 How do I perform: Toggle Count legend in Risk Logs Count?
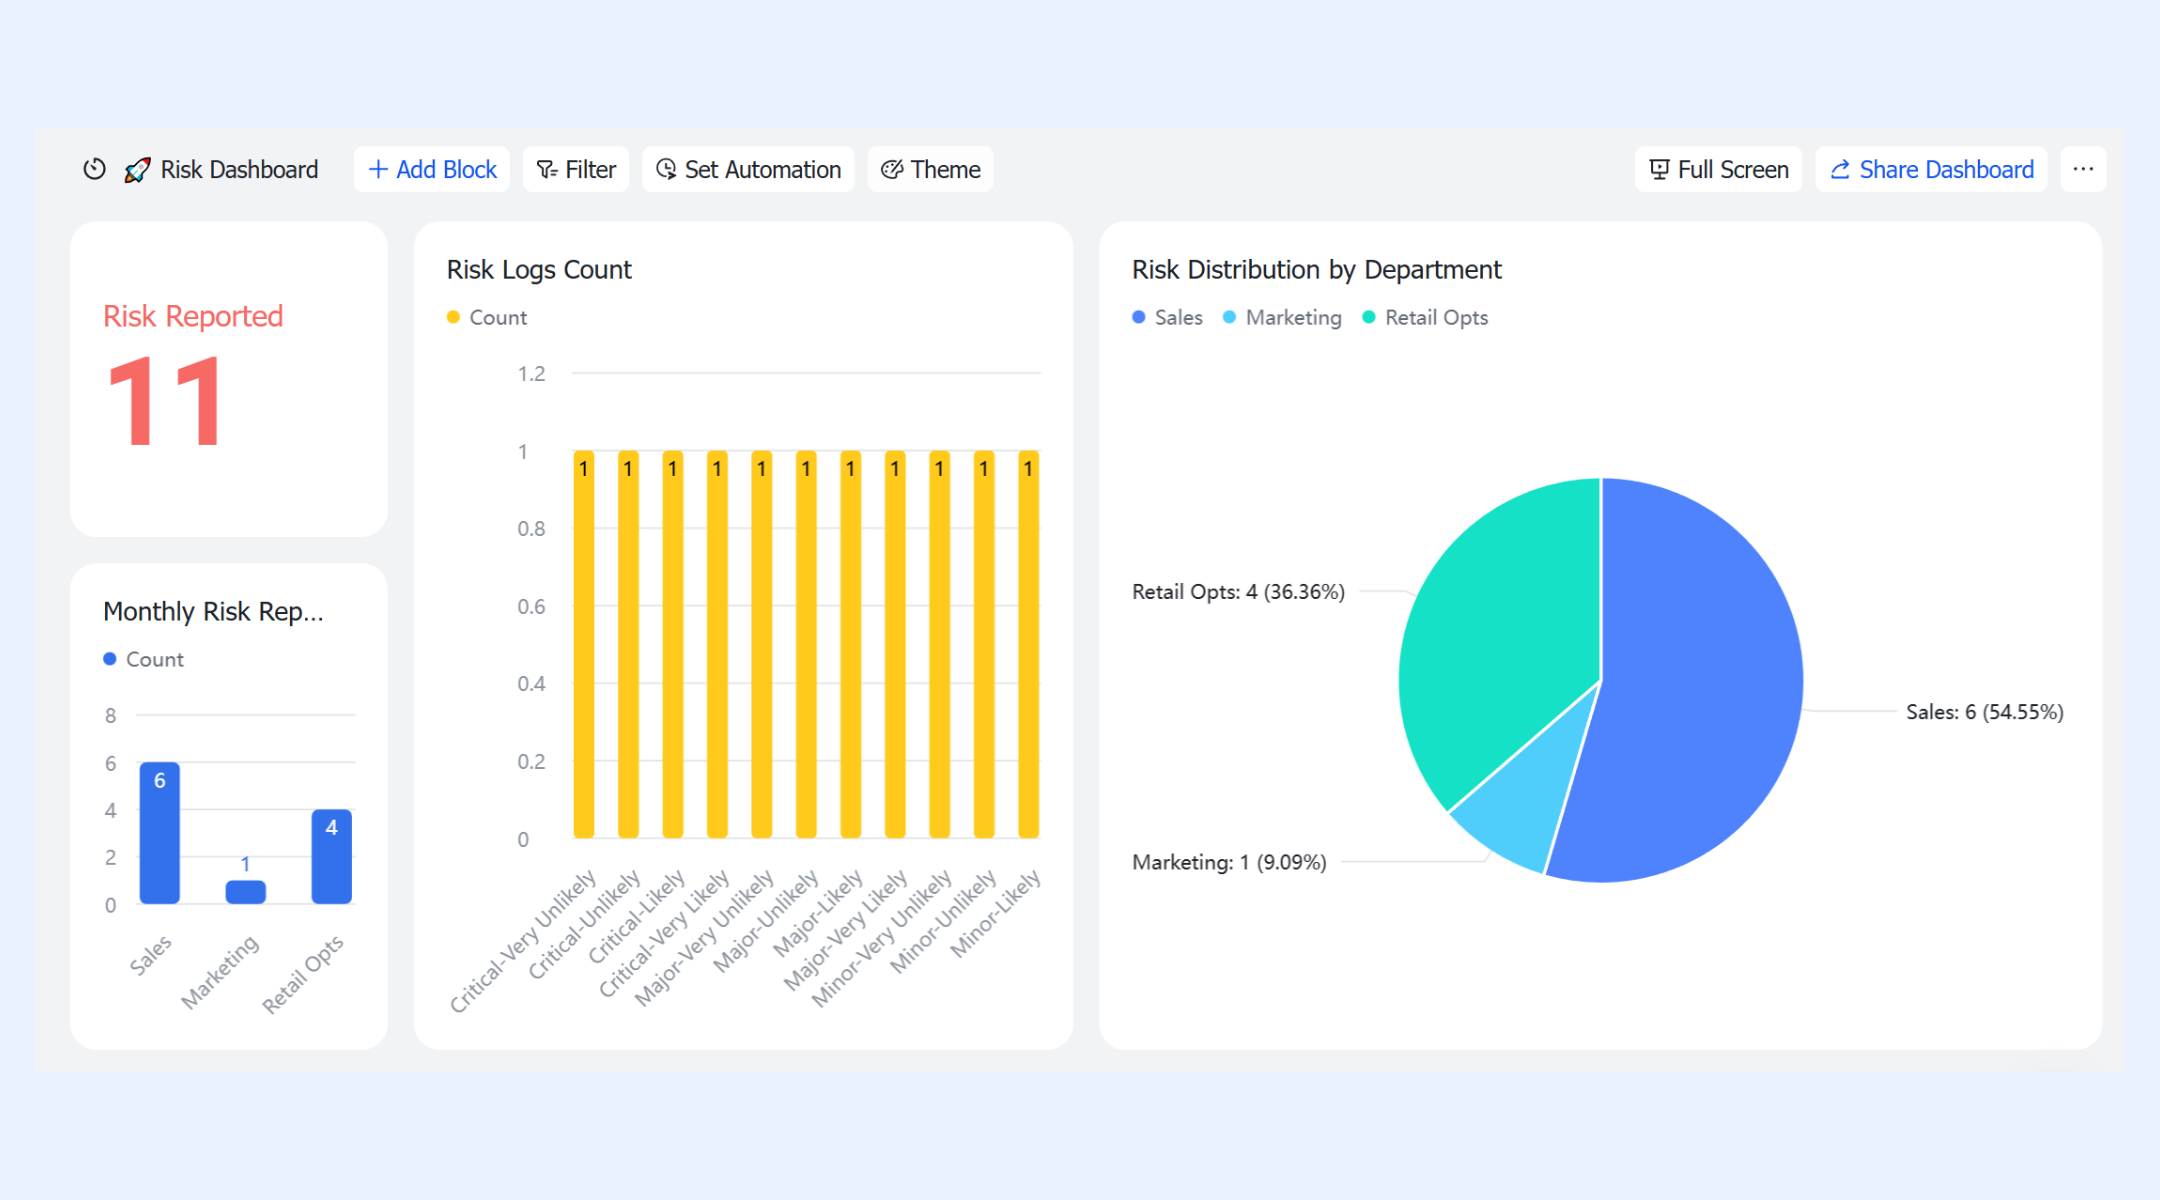[x=486, y=317]
